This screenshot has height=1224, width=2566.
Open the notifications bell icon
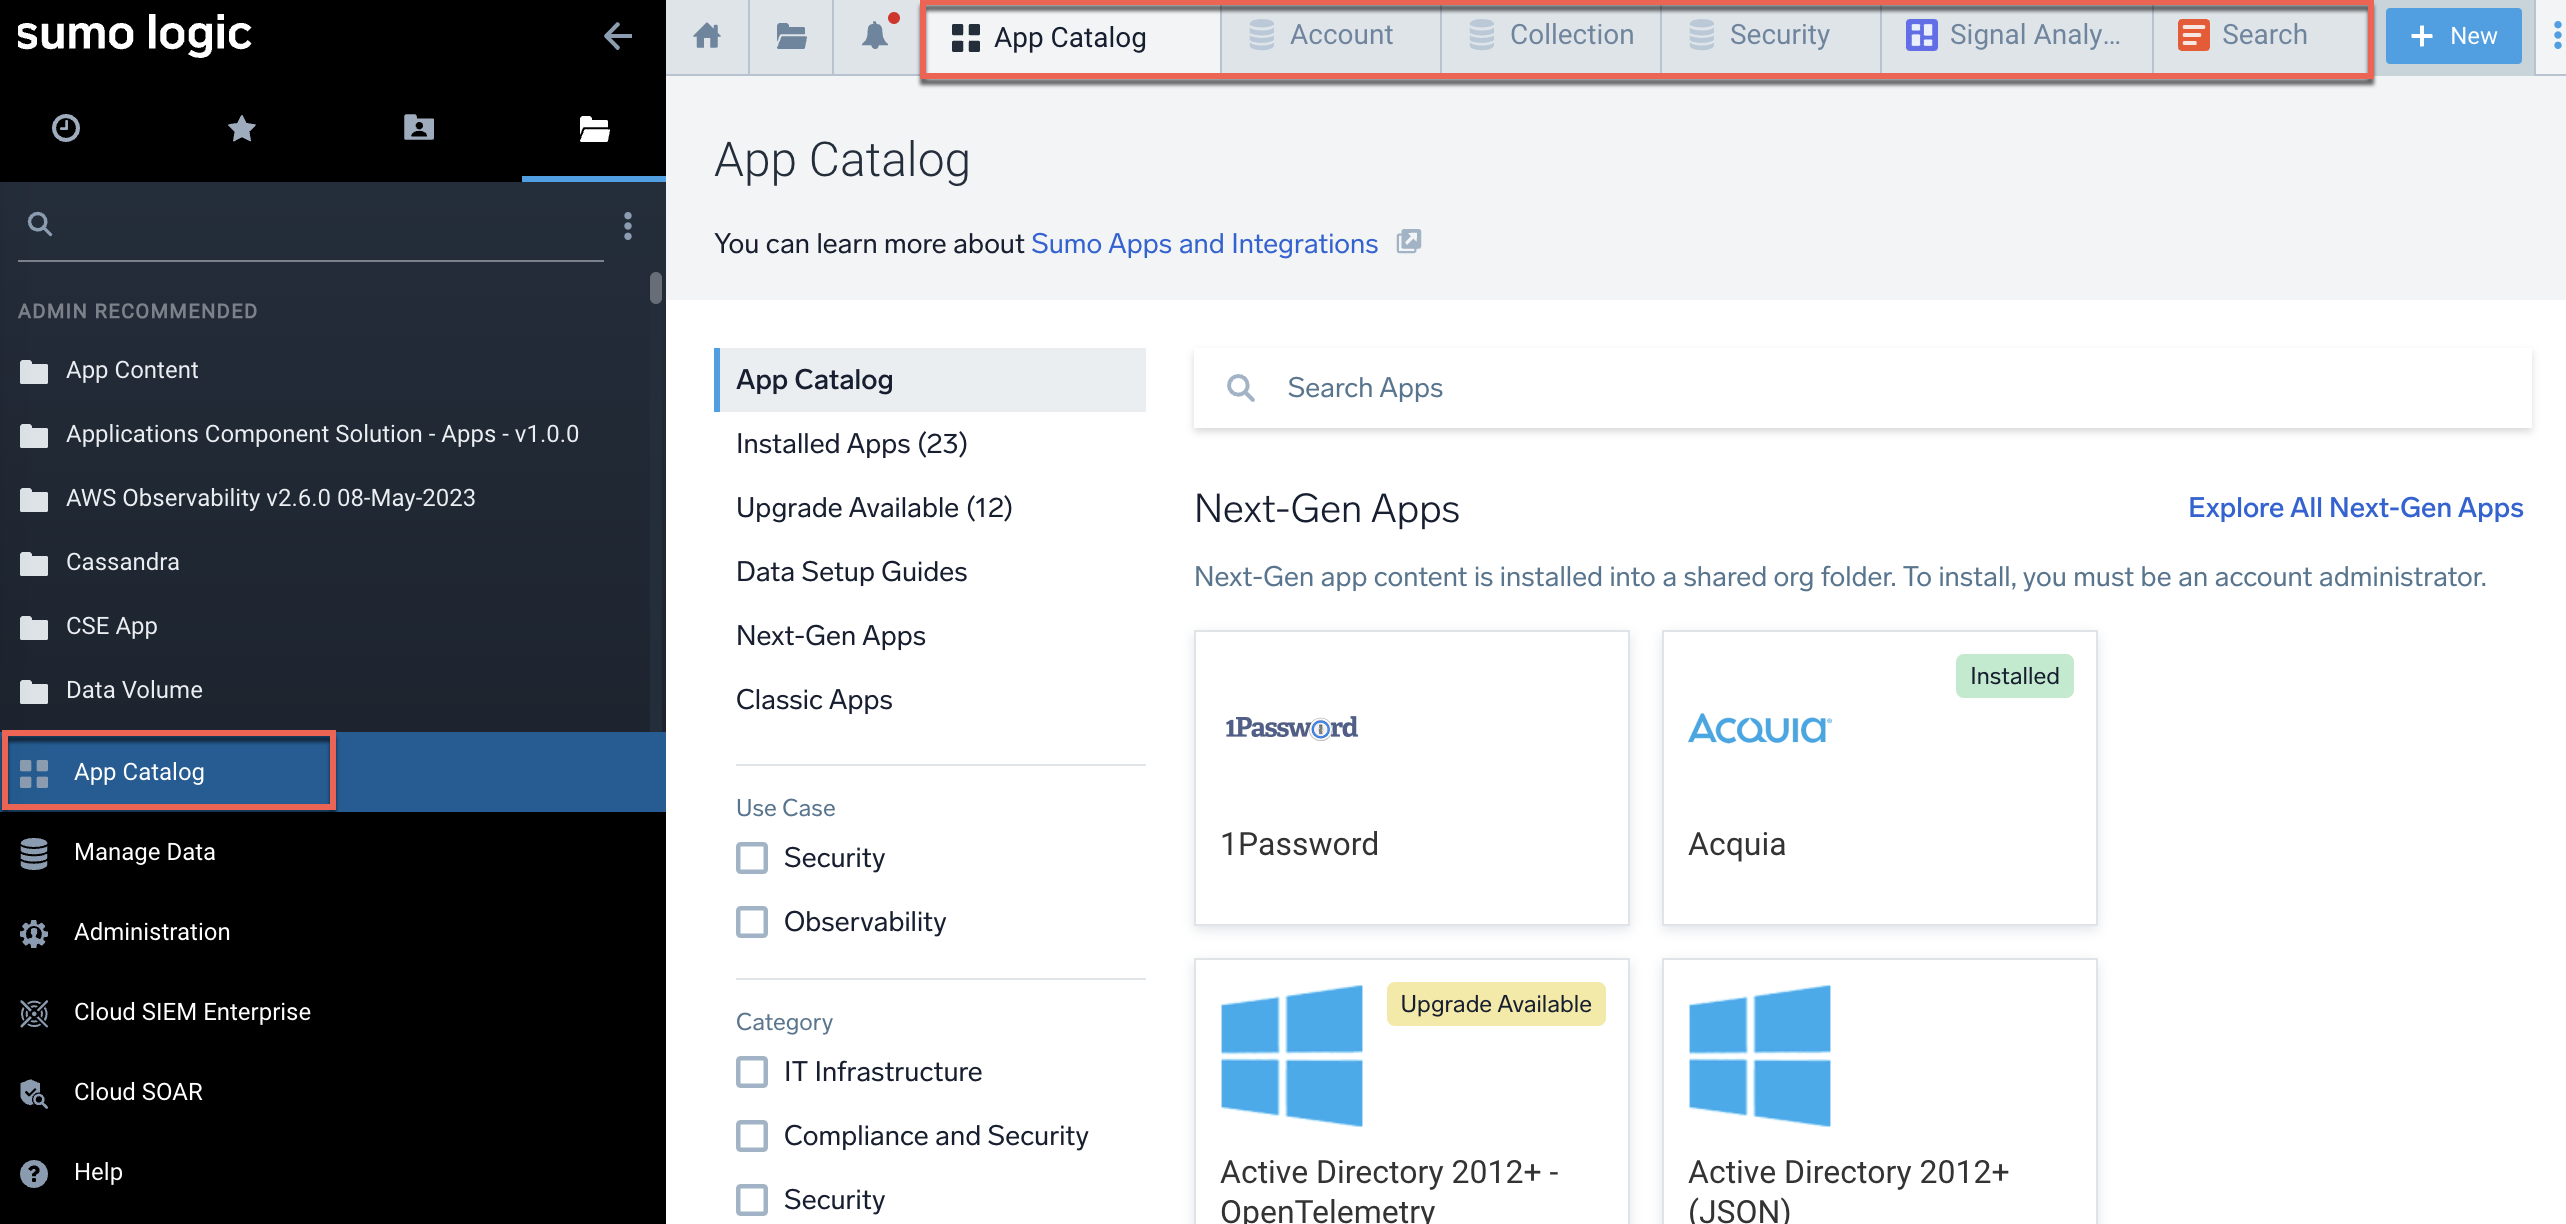(x=875, y=36)
